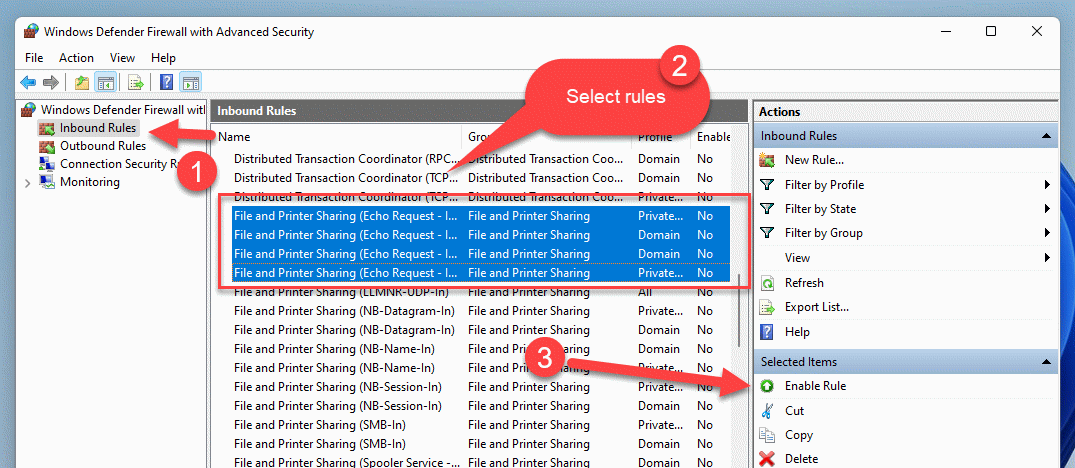Toggle the Show/Hide Action Pane icon
This screenshot has height=468, width=1075.
191,83
